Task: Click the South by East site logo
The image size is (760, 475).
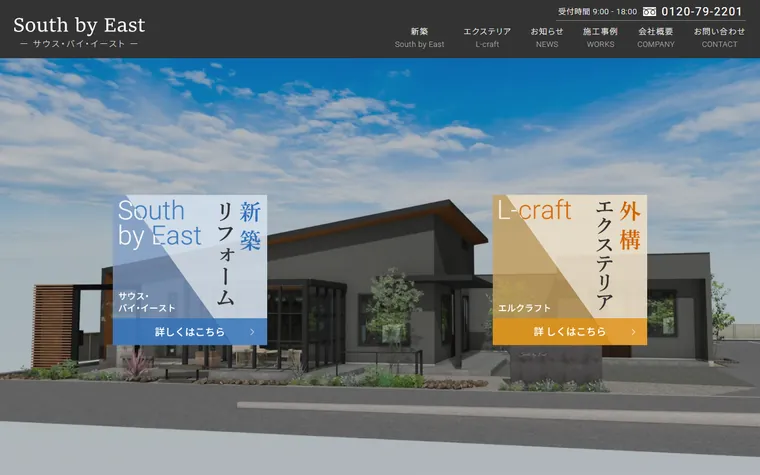Action: point(79,32)
